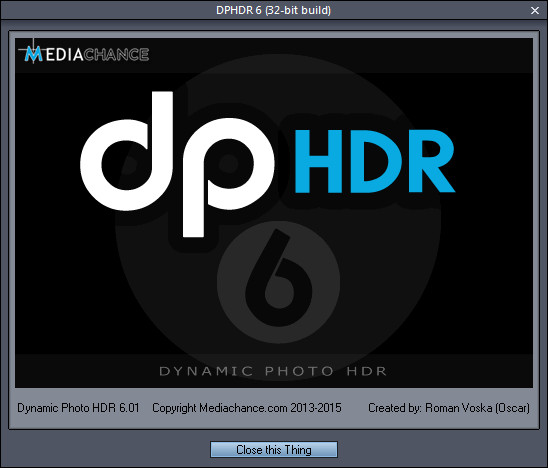Click the 'Close this Thing' button
The height and width of the screenshot is (468, 548).
(x=274, y=449)
